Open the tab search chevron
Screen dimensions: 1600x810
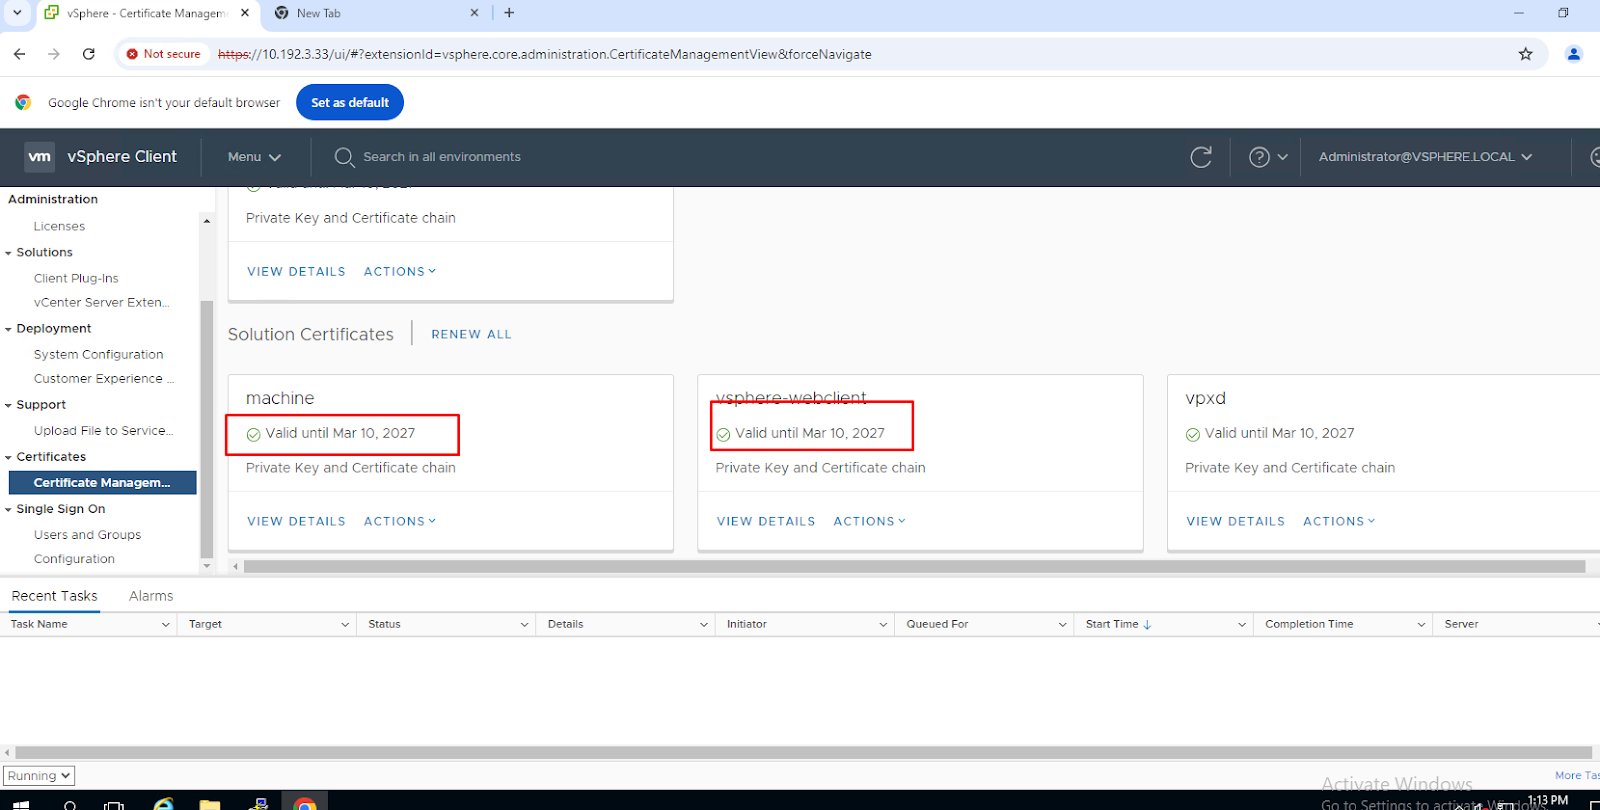[17, 13]
